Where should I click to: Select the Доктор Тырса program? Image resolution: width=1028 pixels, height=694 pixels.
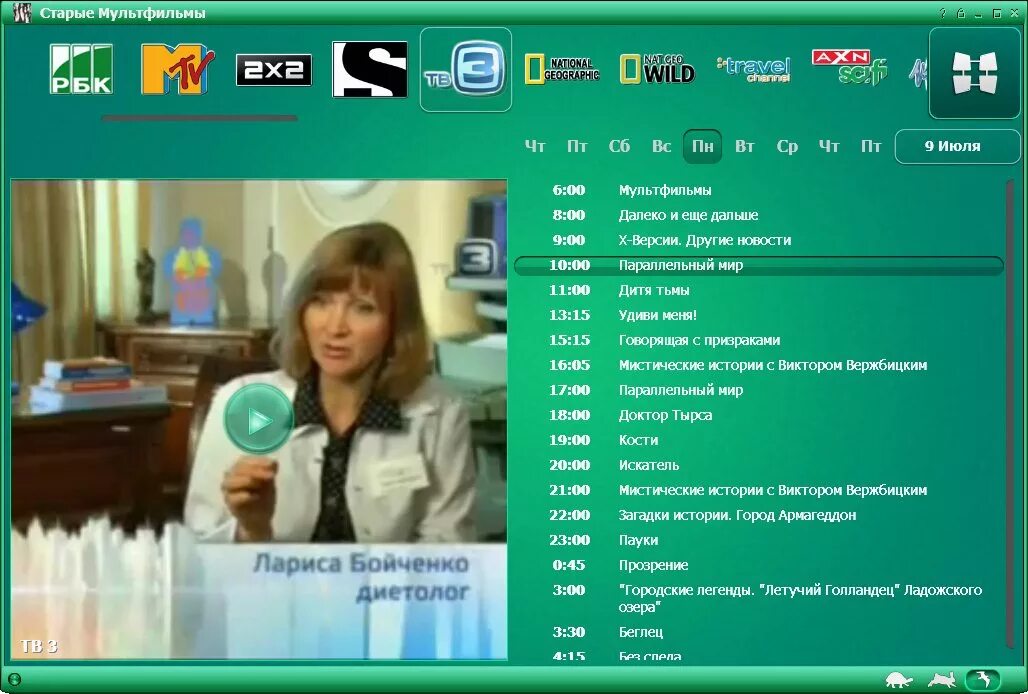pos(759,415)
